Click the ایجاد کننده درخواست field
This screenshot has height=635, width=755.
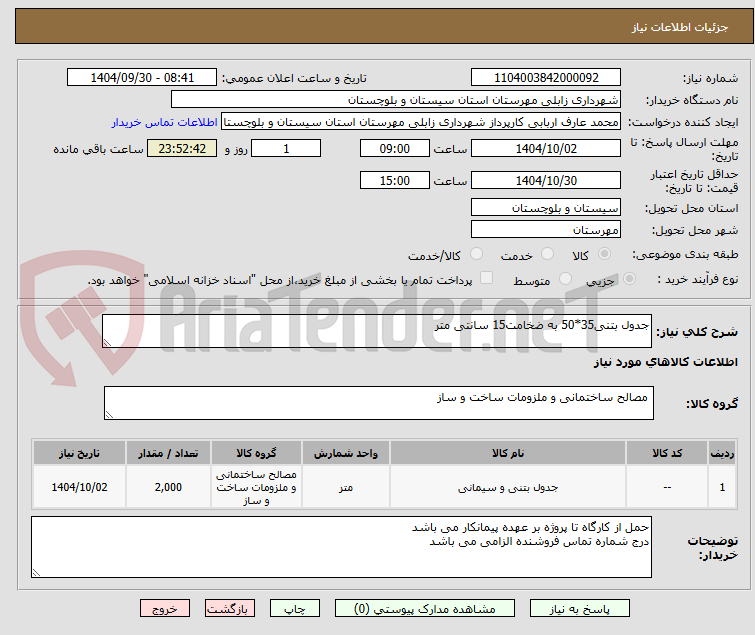click(x=421, y=122)
